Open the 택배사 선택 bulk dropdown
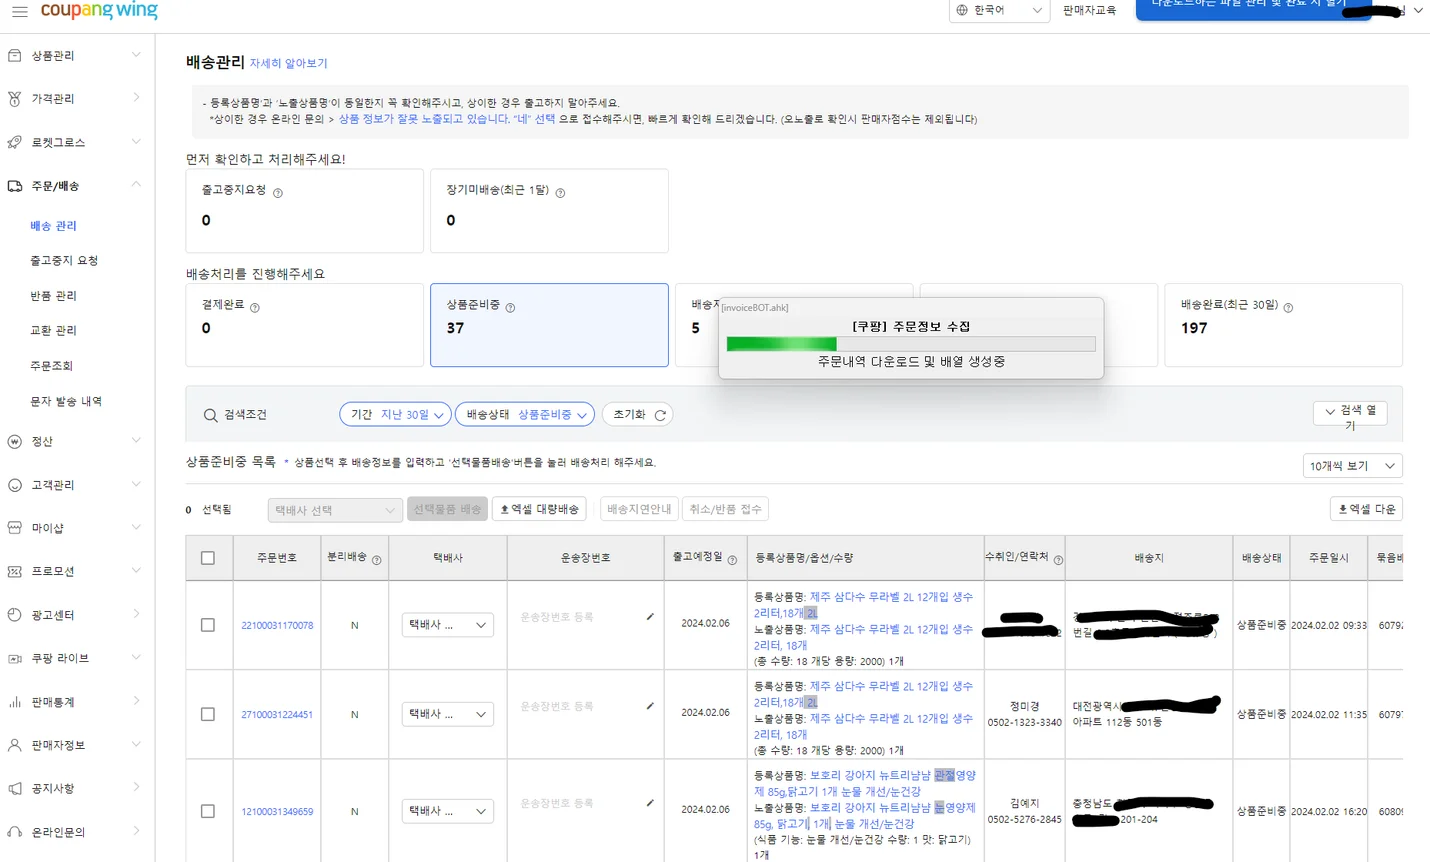This screenshot has height=862, width=1430. pyautogui.click(x=335, y=510)
